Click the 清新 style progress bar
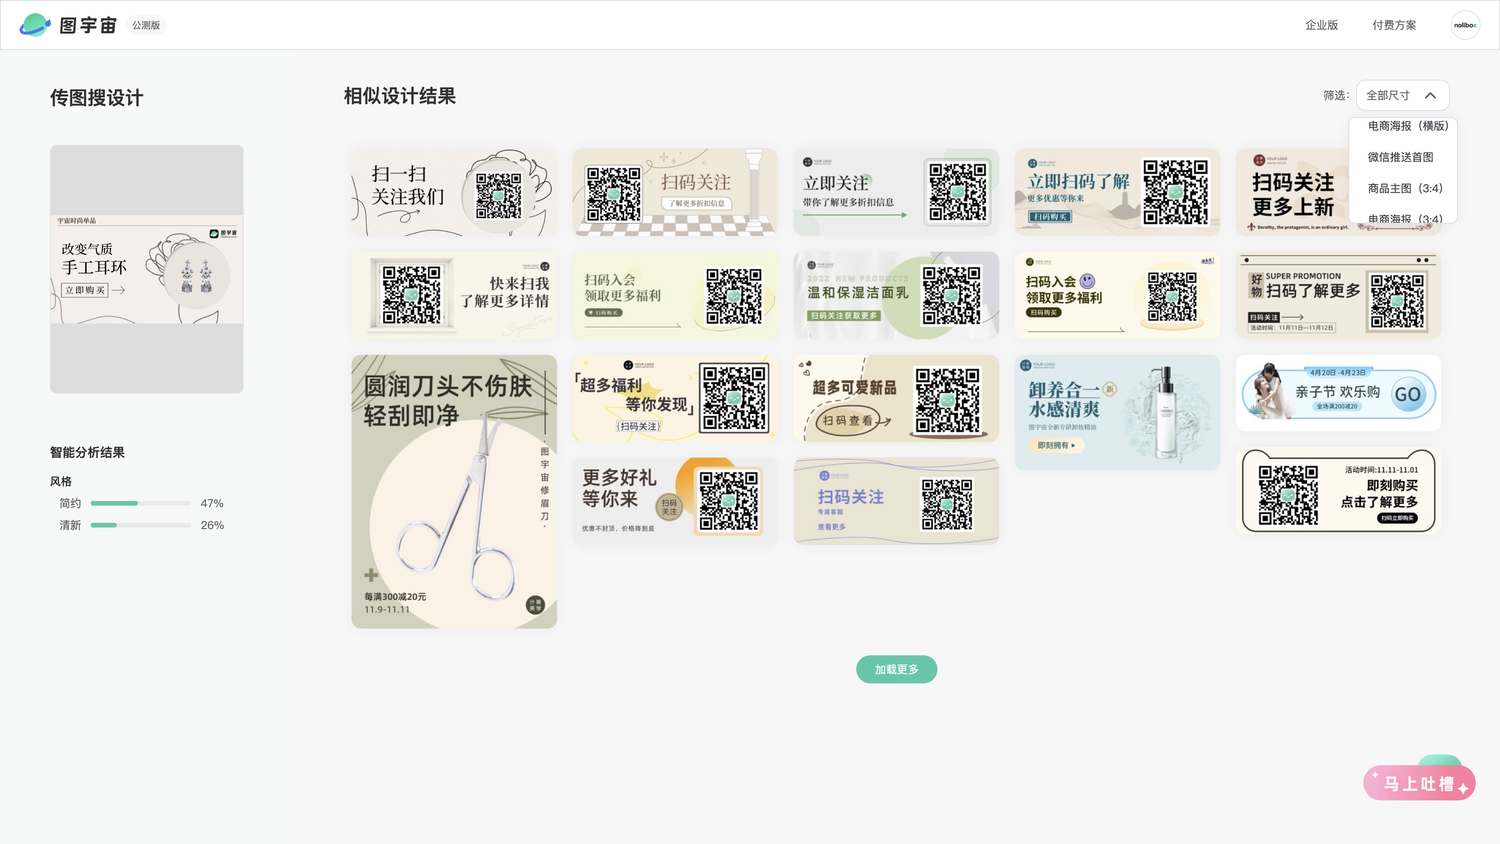Viewport: 1500px width, 844px height. [x=141, y=525]
